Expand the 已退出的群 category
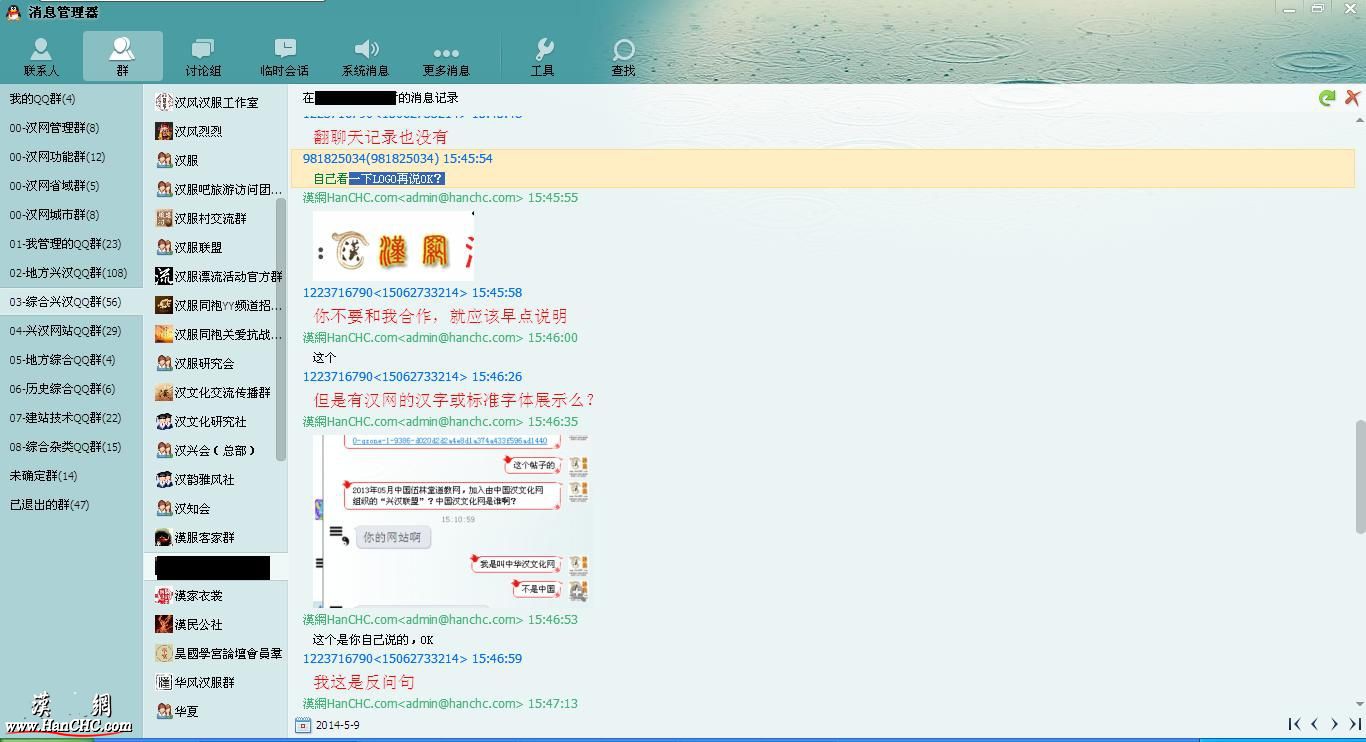Viewport: 1366px width, 742px height. [x=49, y=505]
